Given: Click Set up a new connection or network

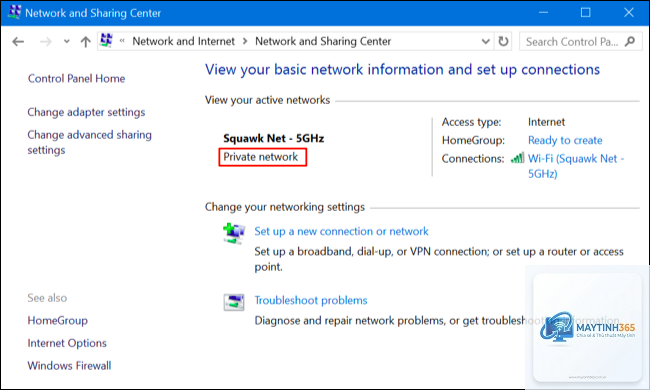Looking at the screenshot, I should click(x=341, y=231).
